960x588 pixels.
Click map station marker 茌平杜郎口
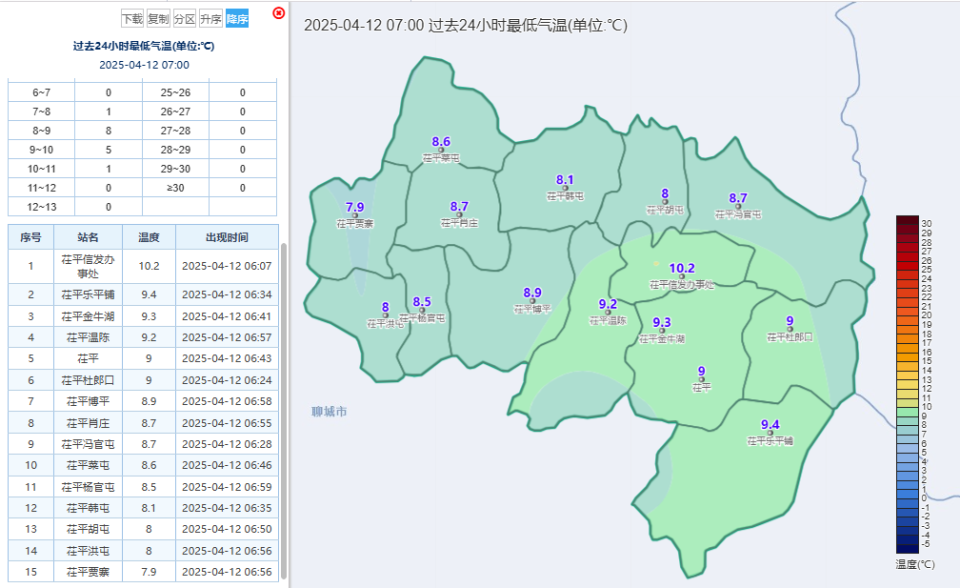tap(790, 330)
